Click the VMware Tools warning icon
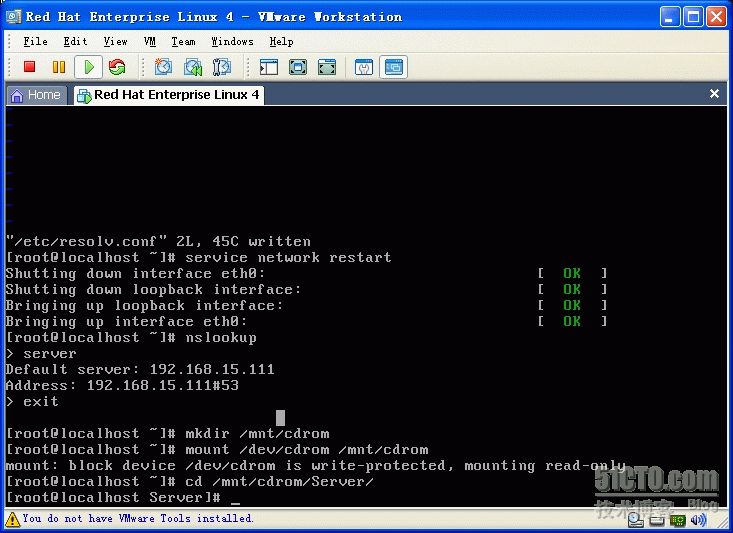Image resolution: width=733 pixels, height=533 pixels. coord(12,519)
